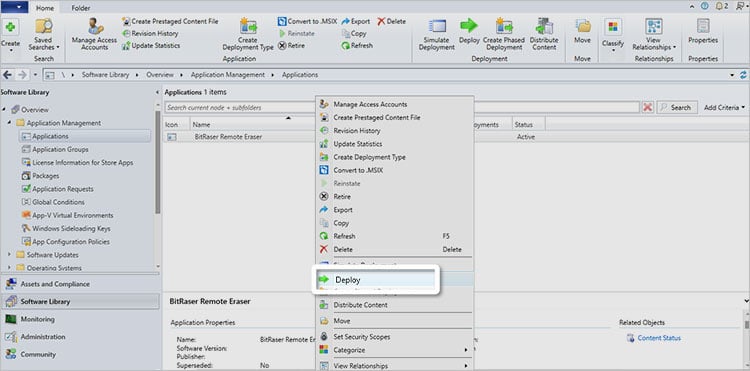
Task: Clear search with the red X button
Action: [648, 108]
